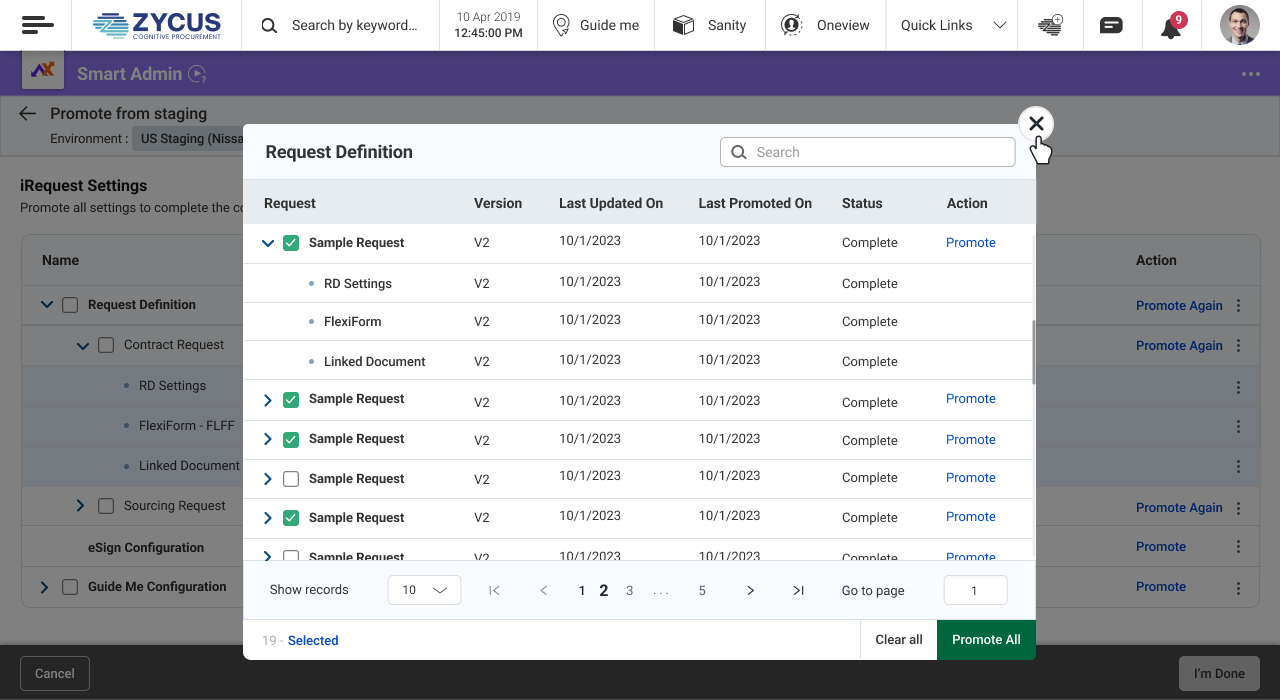The image size is (1280, 700).
Task: Uncheck the first Sample Request checkbox
Action: 291,243
